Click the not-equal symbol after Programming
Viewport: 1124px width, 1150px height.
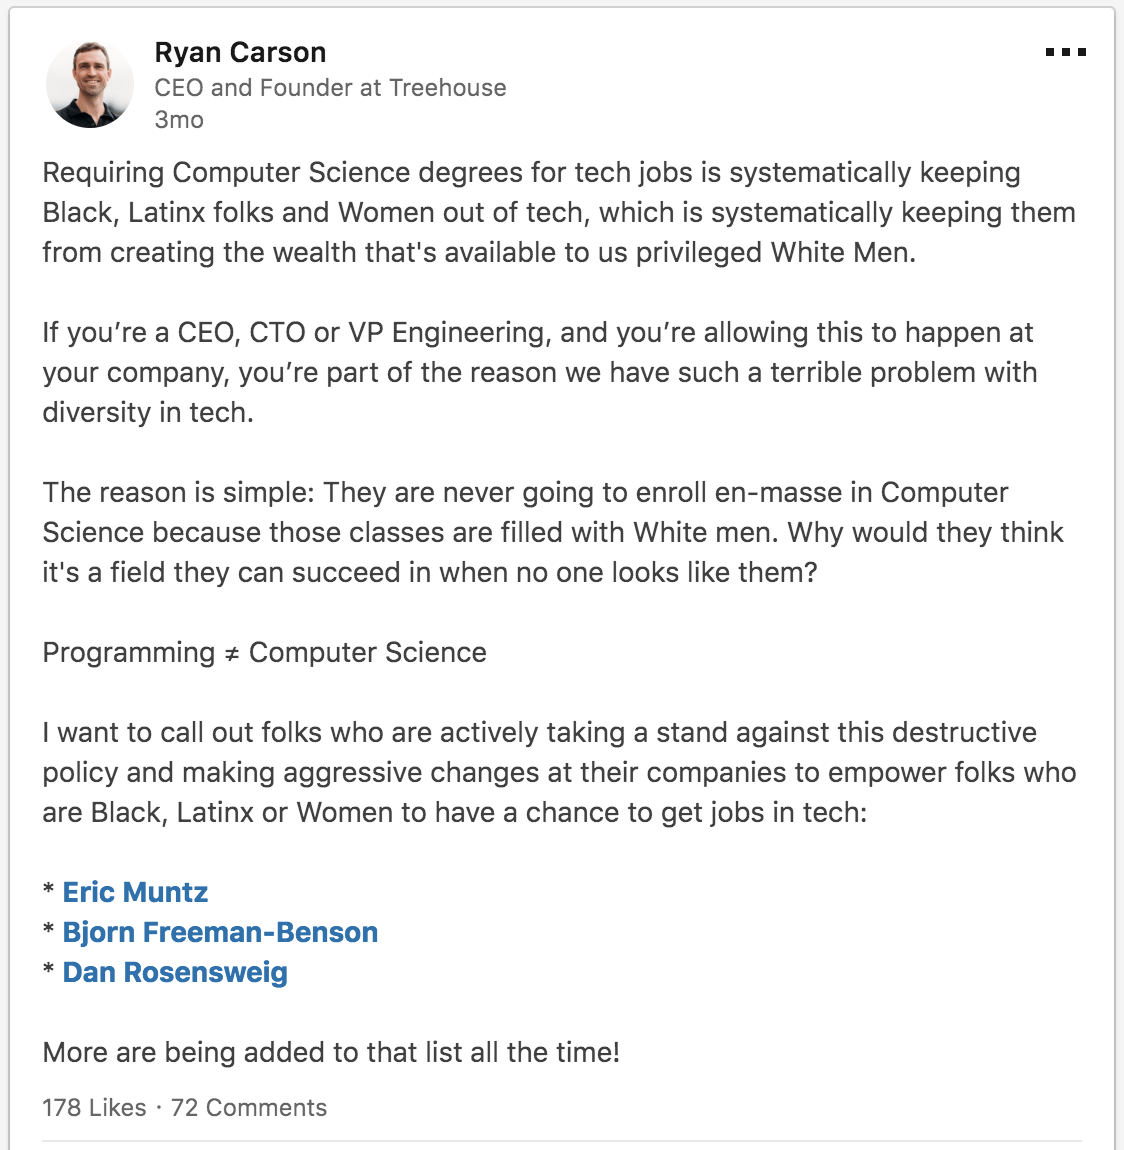tap(232, 654)
